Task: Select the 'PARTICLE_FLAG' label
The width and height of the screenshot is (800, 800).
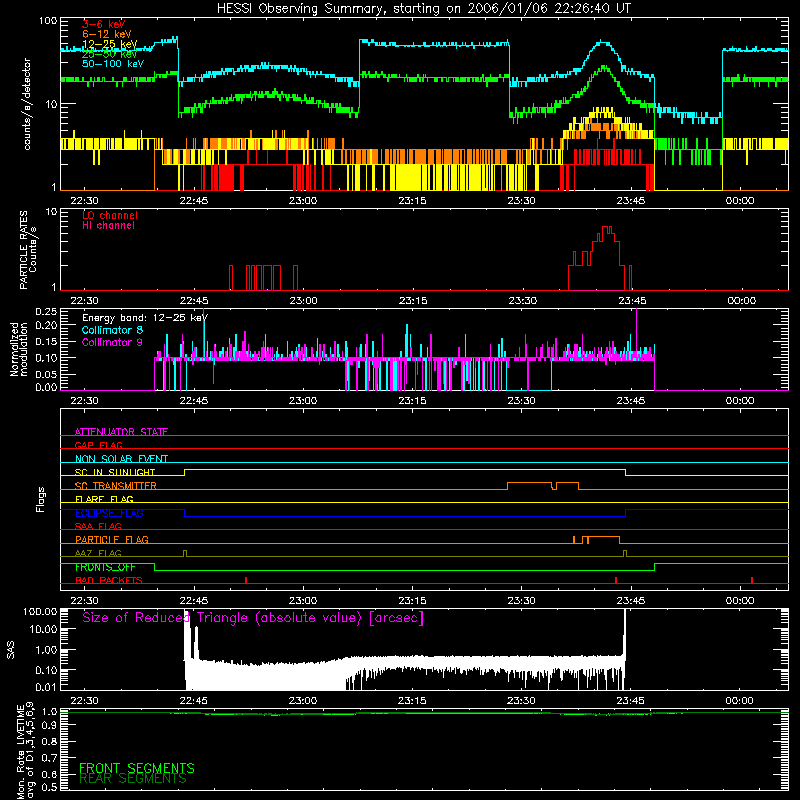Action: point(112,540)
